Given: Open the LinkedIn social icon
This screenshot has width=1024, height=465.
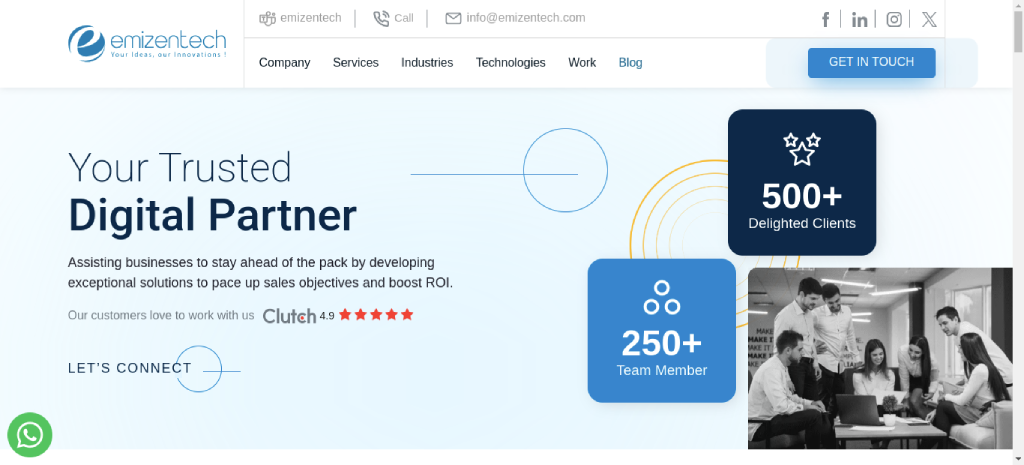Looking at the screenshot, I should tap(859, 19).
